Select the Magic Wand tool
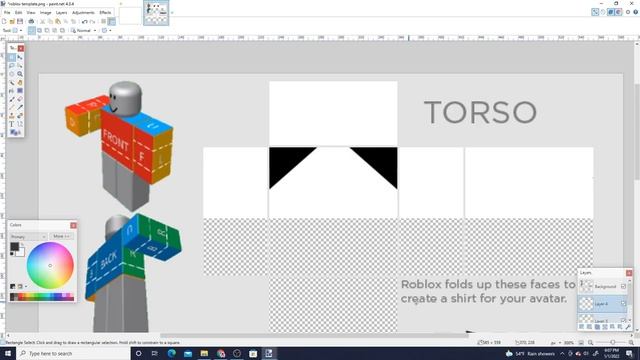 (12, 82)
